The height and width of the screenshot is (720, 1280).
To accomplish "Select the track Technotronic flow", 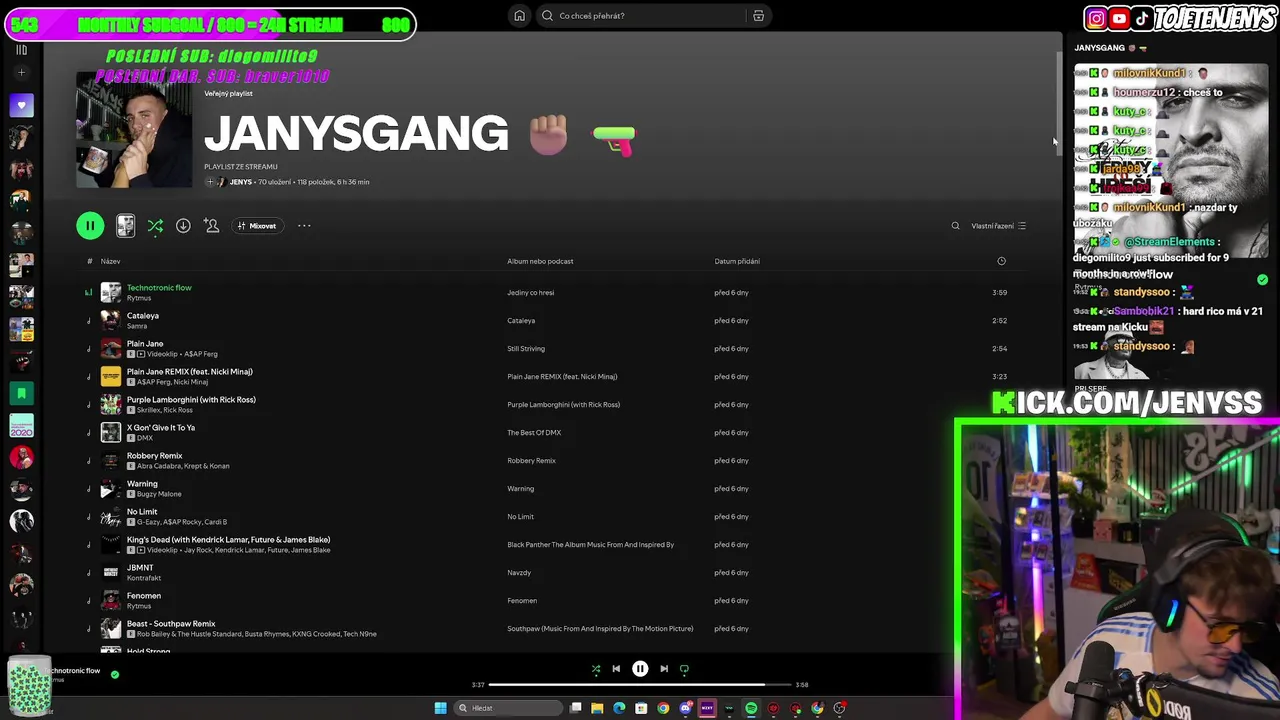I will [159, 288].
